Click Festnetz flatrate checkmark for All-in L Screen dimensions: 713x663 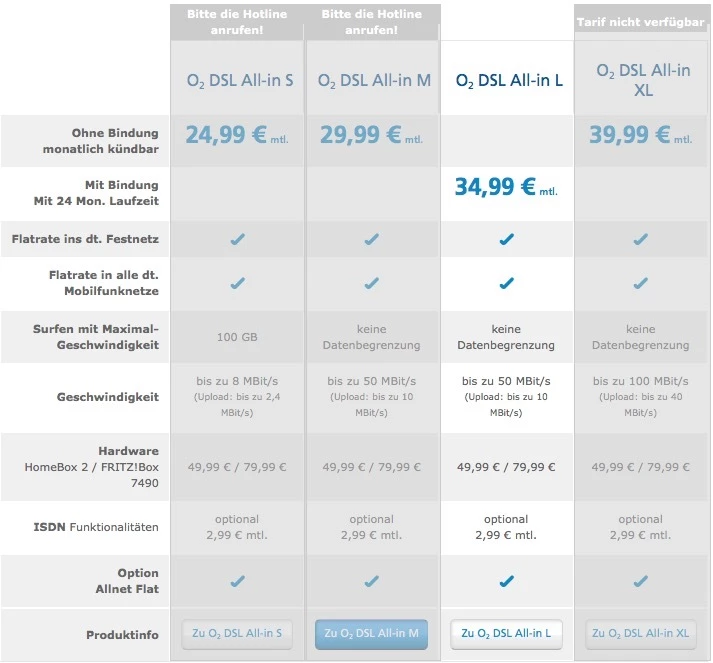pos(506,239)
